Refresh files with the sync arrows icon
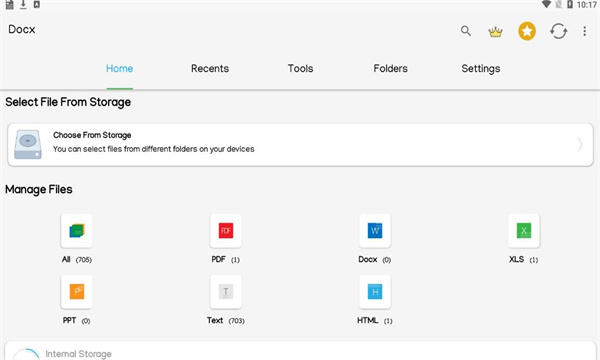Screen dimensions: 600x360 [x=558, y=31]
